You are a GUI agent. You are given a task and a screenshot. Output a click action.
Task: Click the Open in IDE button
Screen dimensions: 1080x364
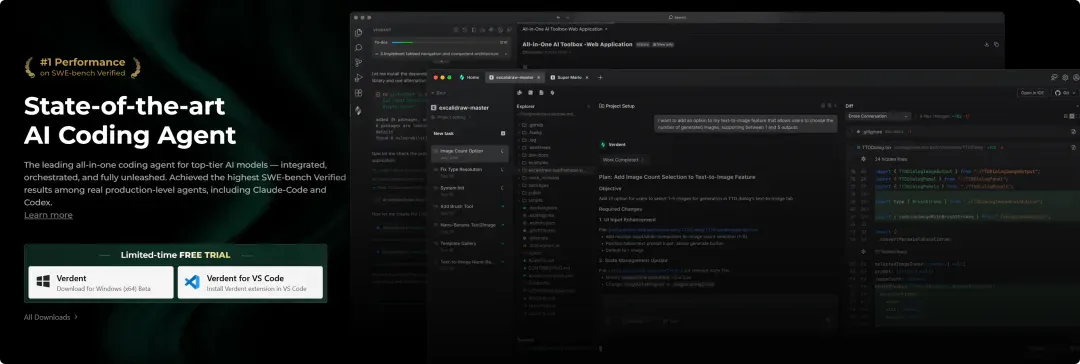pos(1031,92)
